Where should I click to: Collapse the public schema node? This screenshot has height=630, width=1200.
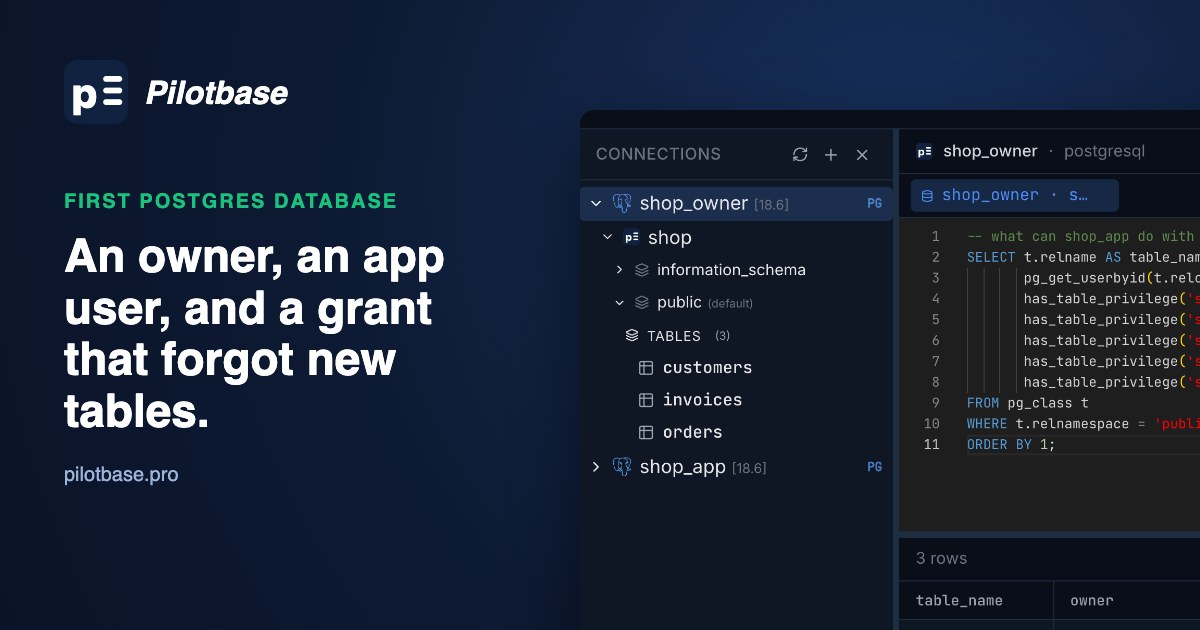point(619,302)
